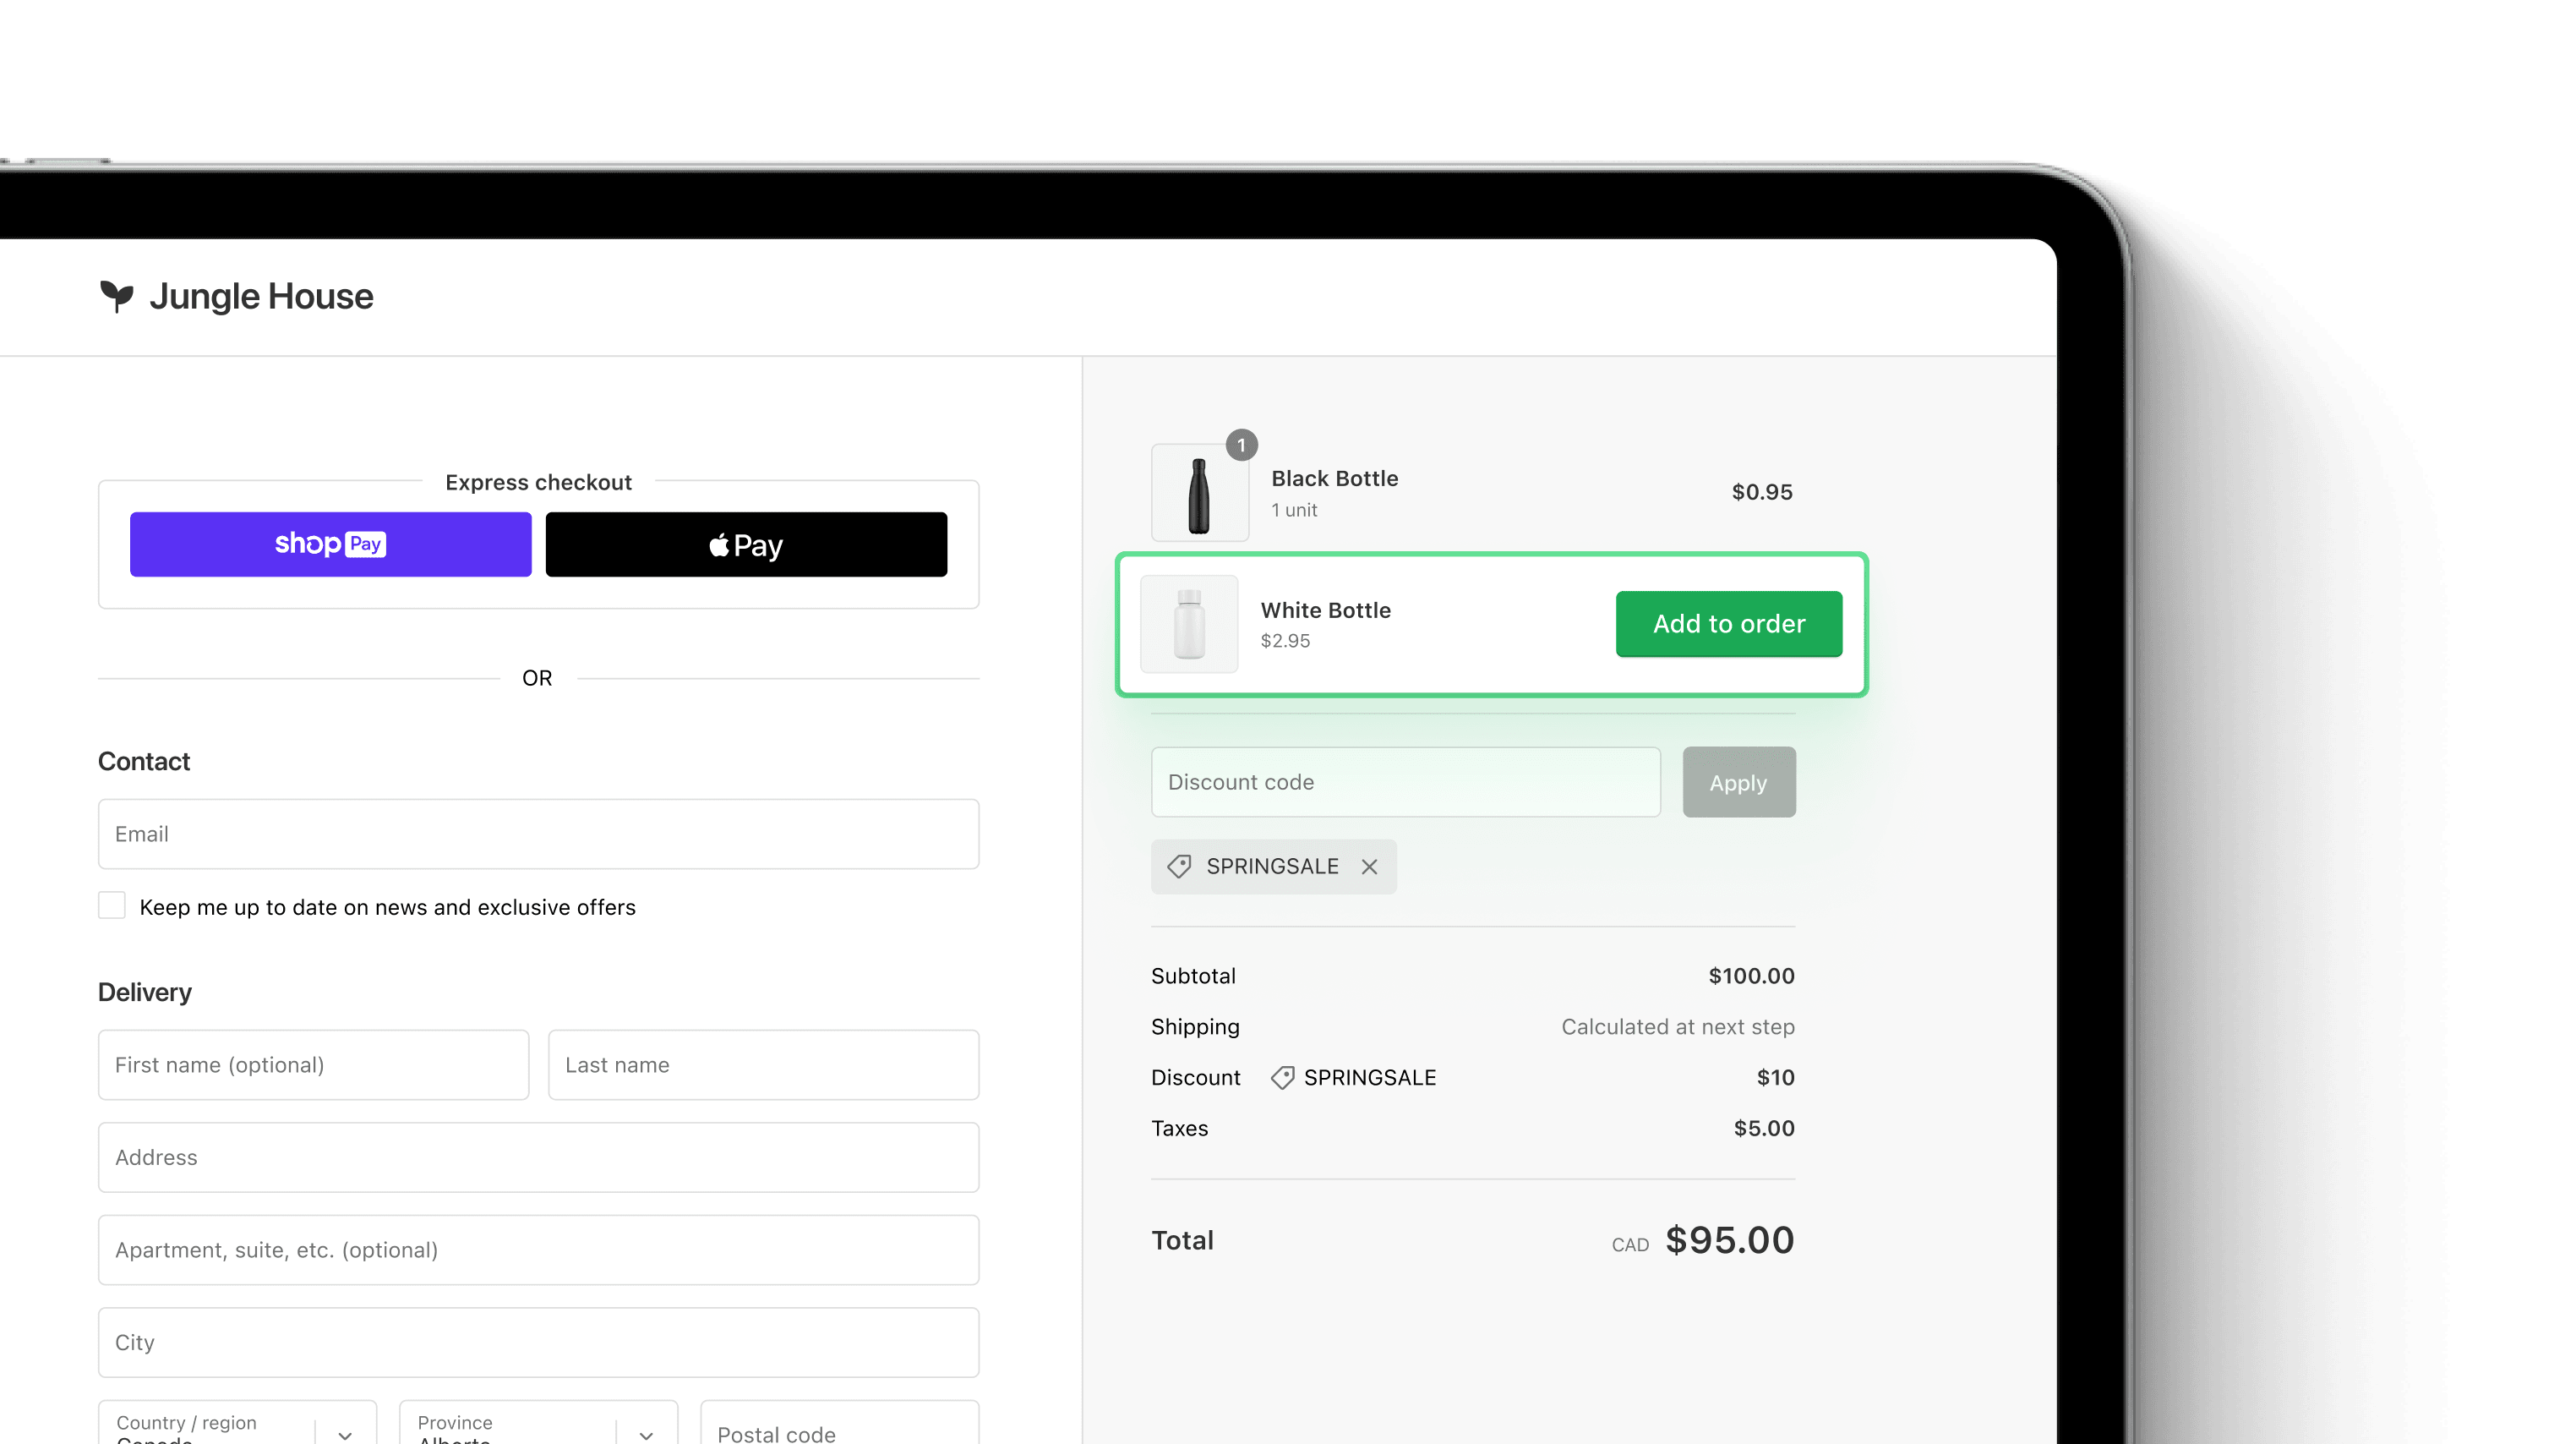Screen dimensions: 2576x1444
Task: Click the White Bottle price $2.95
Action: [x=1285, y=641]
